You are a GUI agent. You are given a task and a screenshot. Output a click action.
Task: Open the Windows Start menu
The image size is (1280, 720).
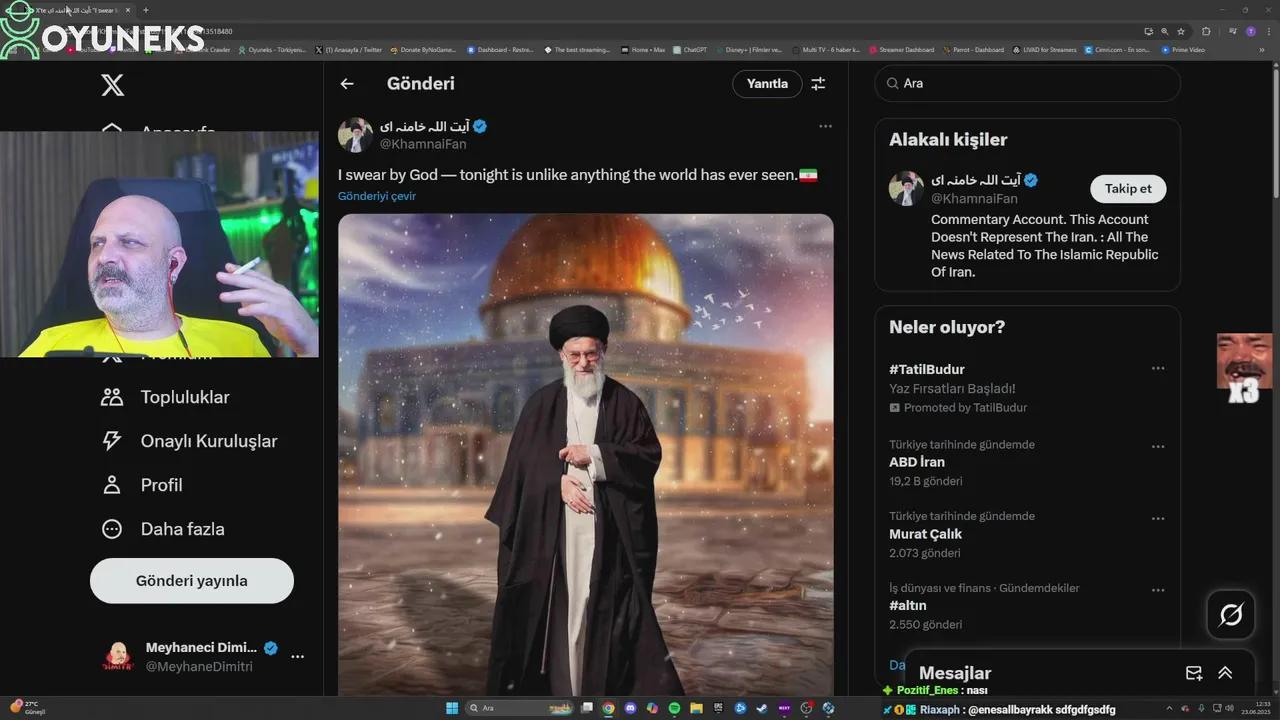point(452,708)
